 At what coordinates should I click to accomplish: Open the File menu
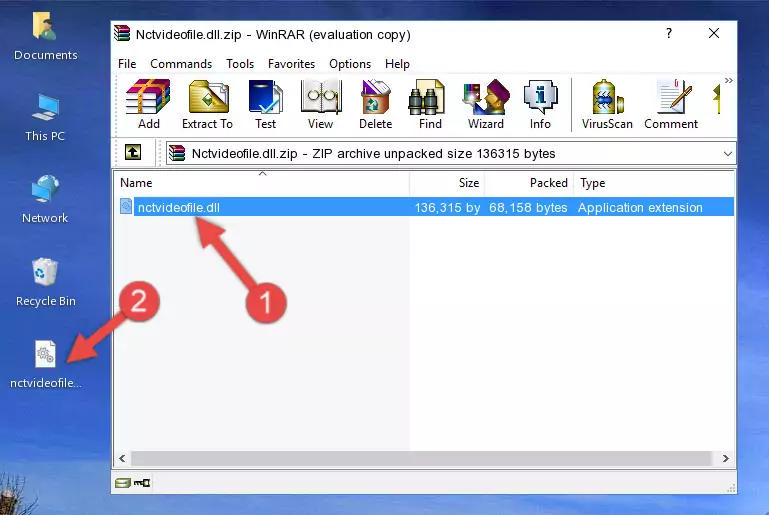click(x=127, y=64)
